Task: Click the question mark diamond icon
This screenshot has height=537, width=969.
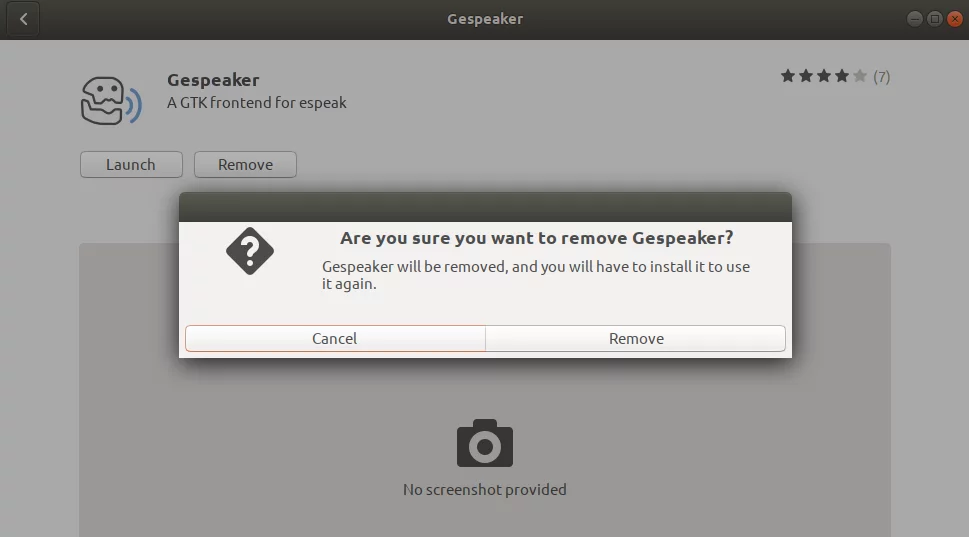Action: point(250,251)
